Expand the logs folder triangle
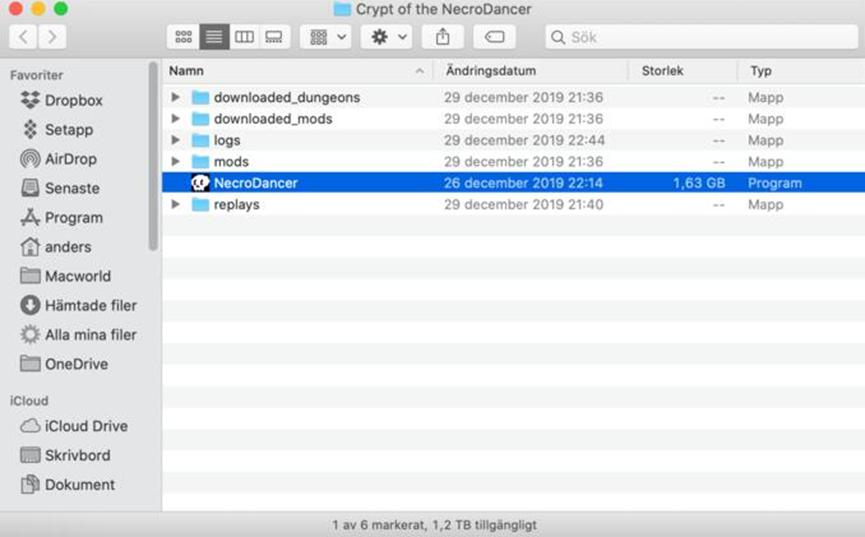This screenshot has width=865, height=537. (x=176, y=141)
